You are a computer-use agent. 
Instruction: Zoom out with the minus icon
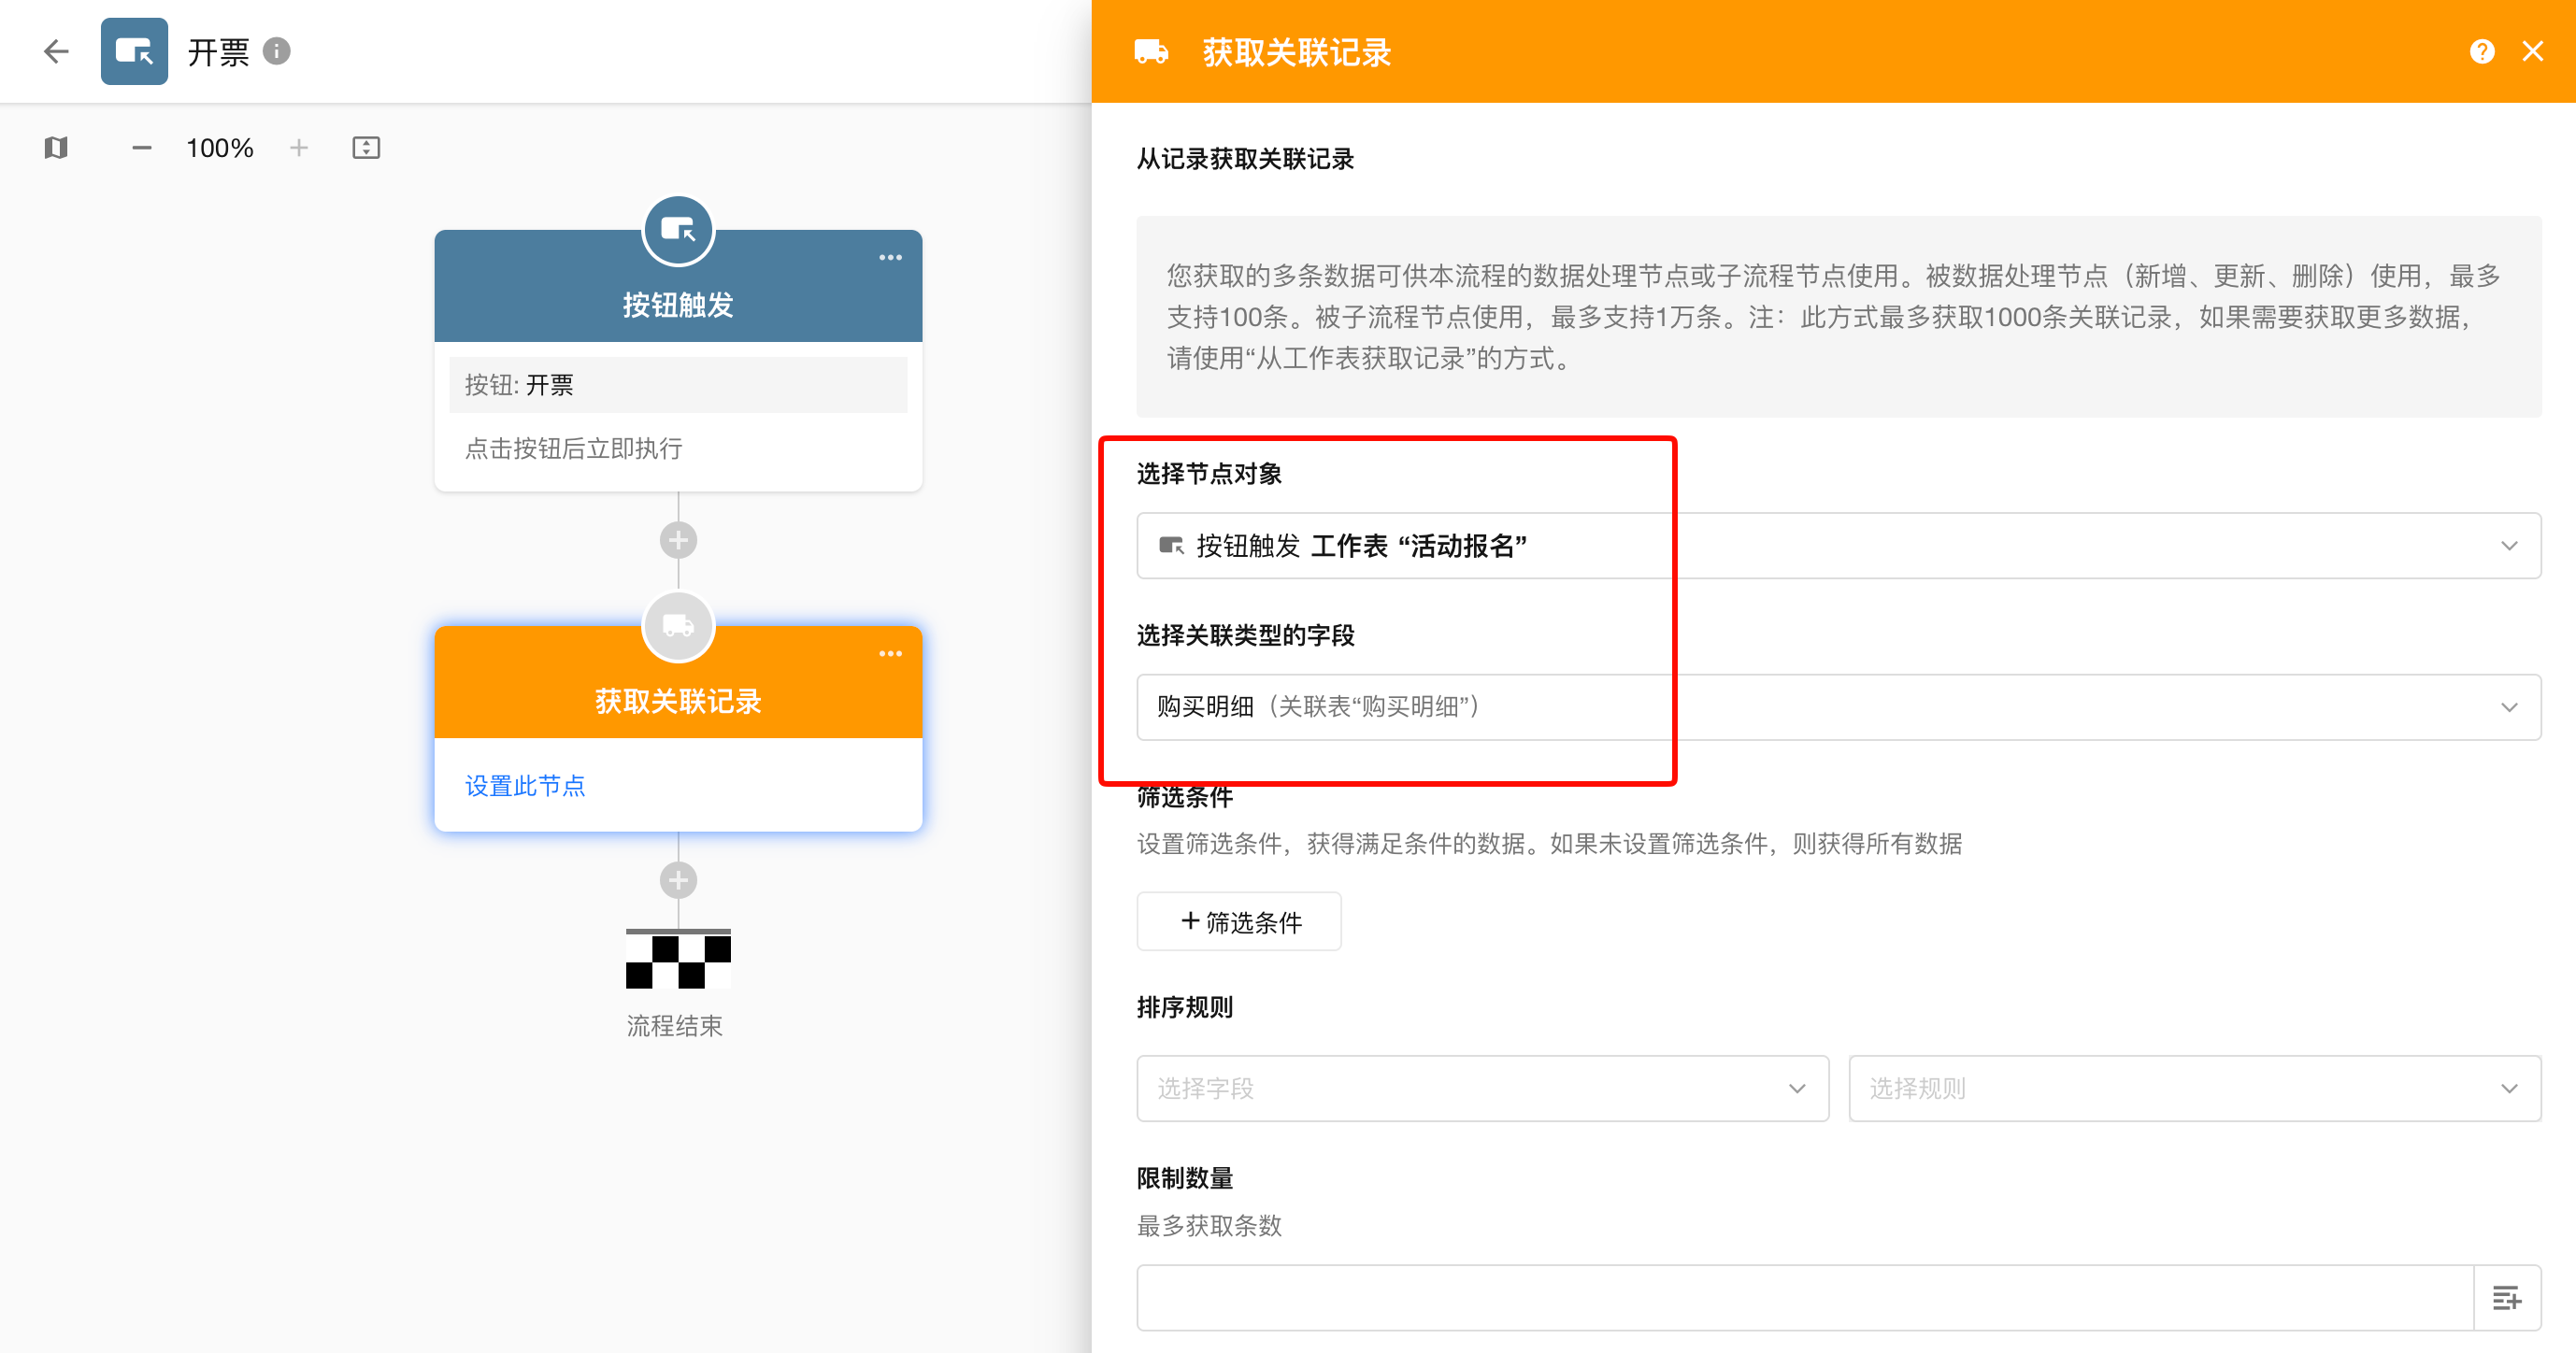[x=142, y=148]
